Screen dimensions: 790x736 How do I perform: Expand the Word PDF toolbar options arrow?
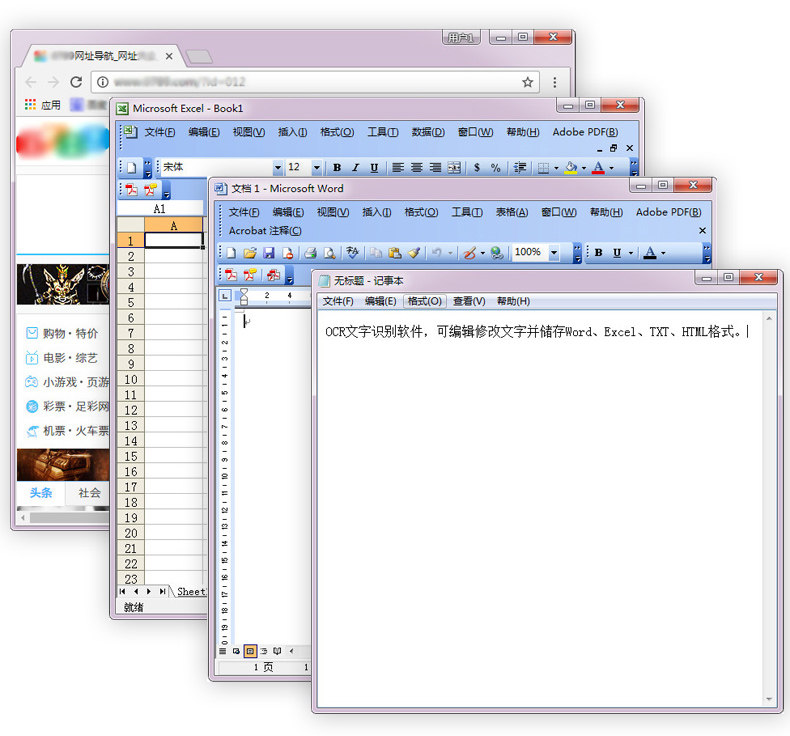290,276
